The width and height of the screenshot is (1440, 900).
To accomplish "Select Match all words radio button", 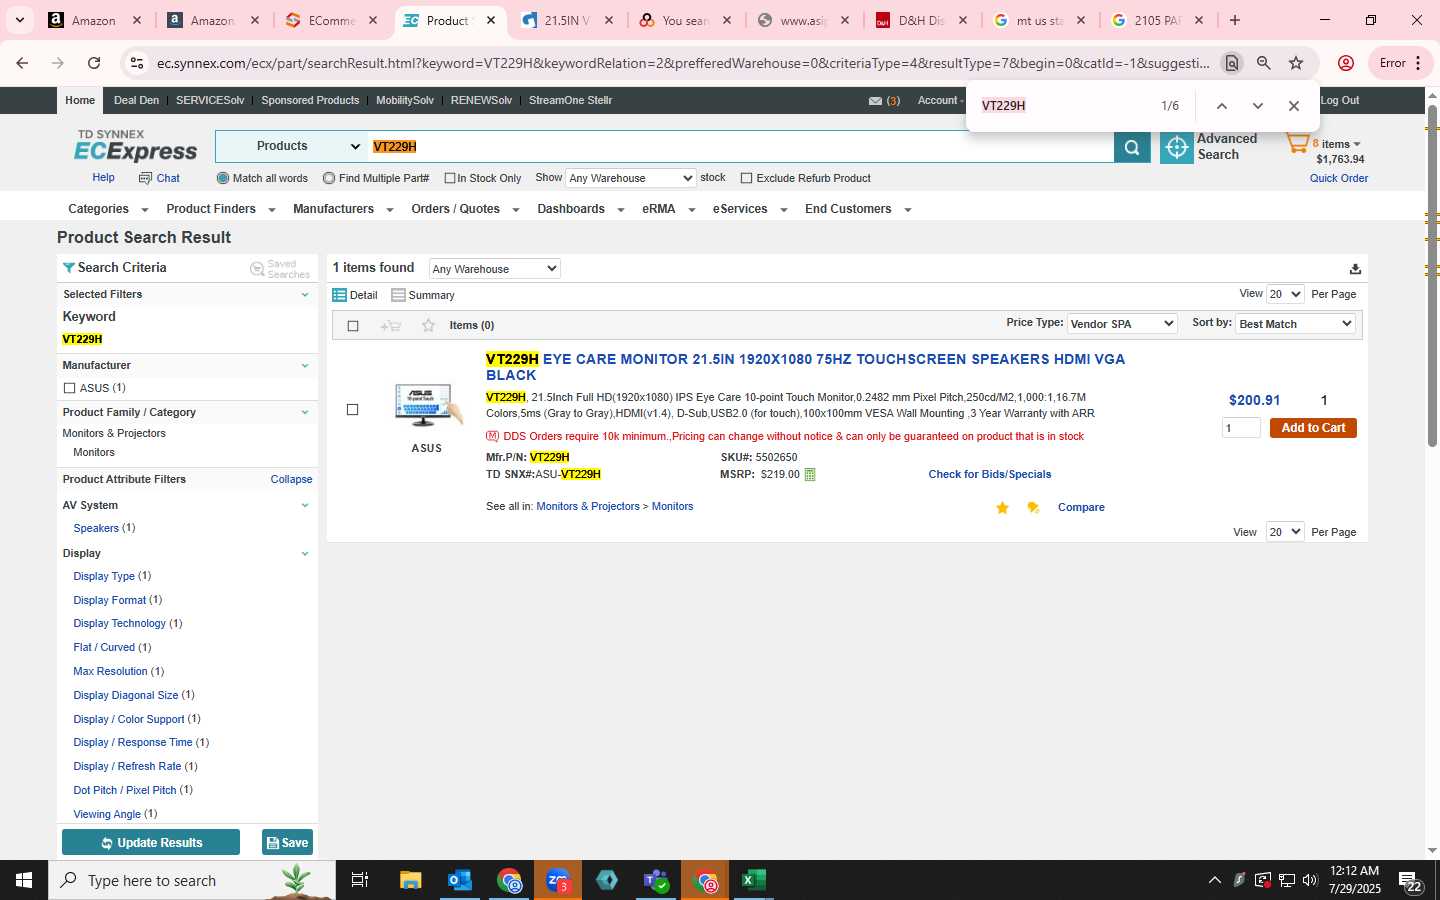I will tap(223, 178).
